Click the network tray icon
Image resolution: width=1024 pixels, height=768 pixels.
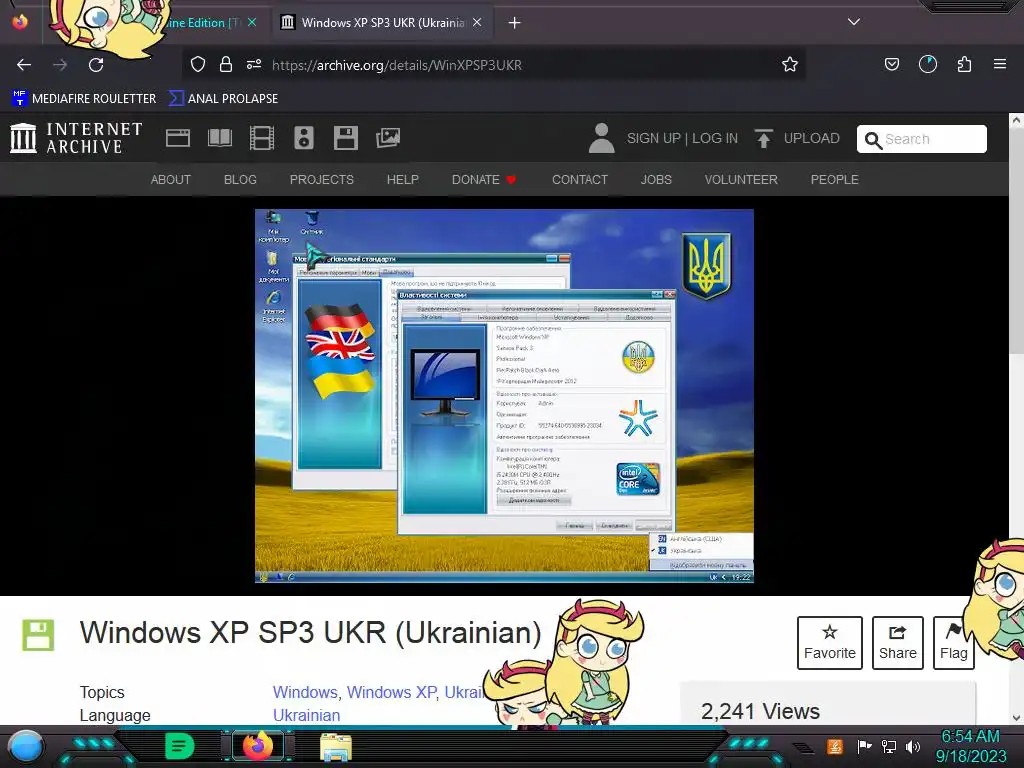coord(888,746)
